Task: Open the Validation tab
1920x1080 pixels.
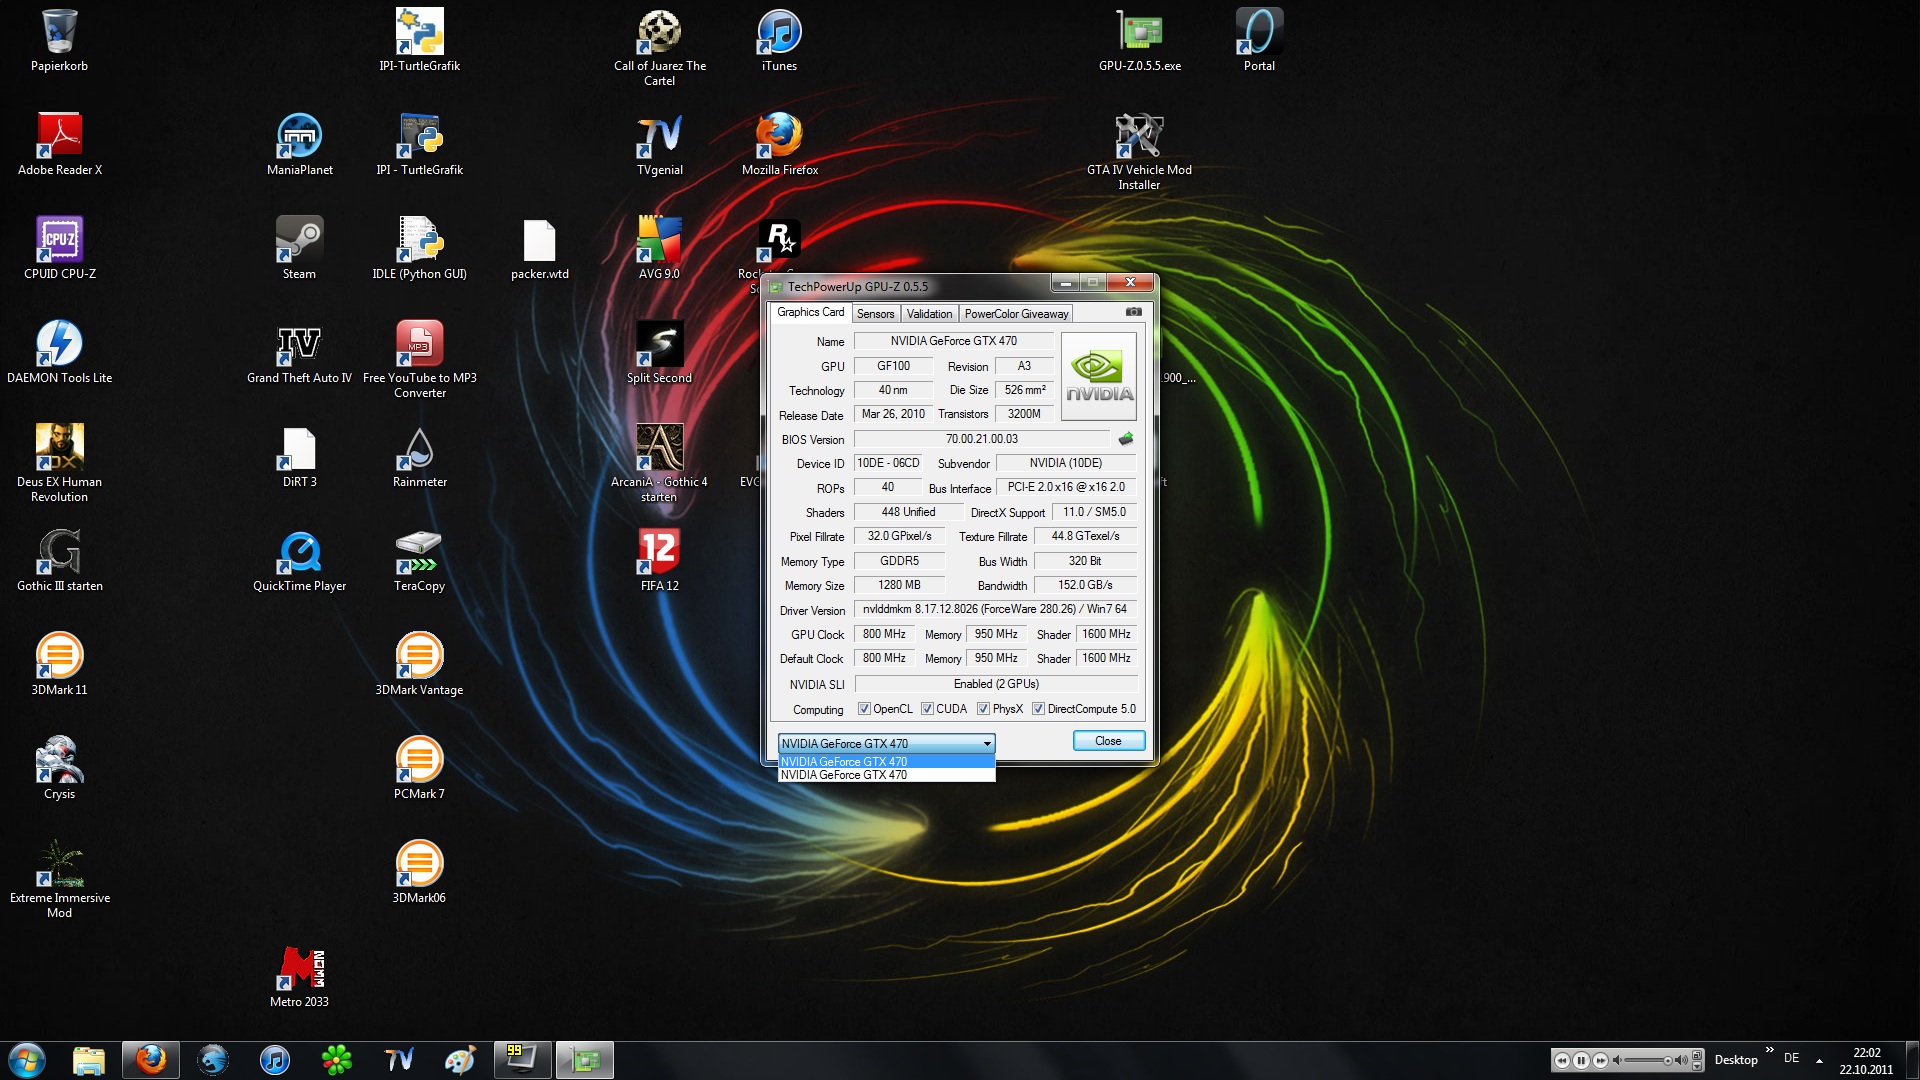Action: point(929,314)
